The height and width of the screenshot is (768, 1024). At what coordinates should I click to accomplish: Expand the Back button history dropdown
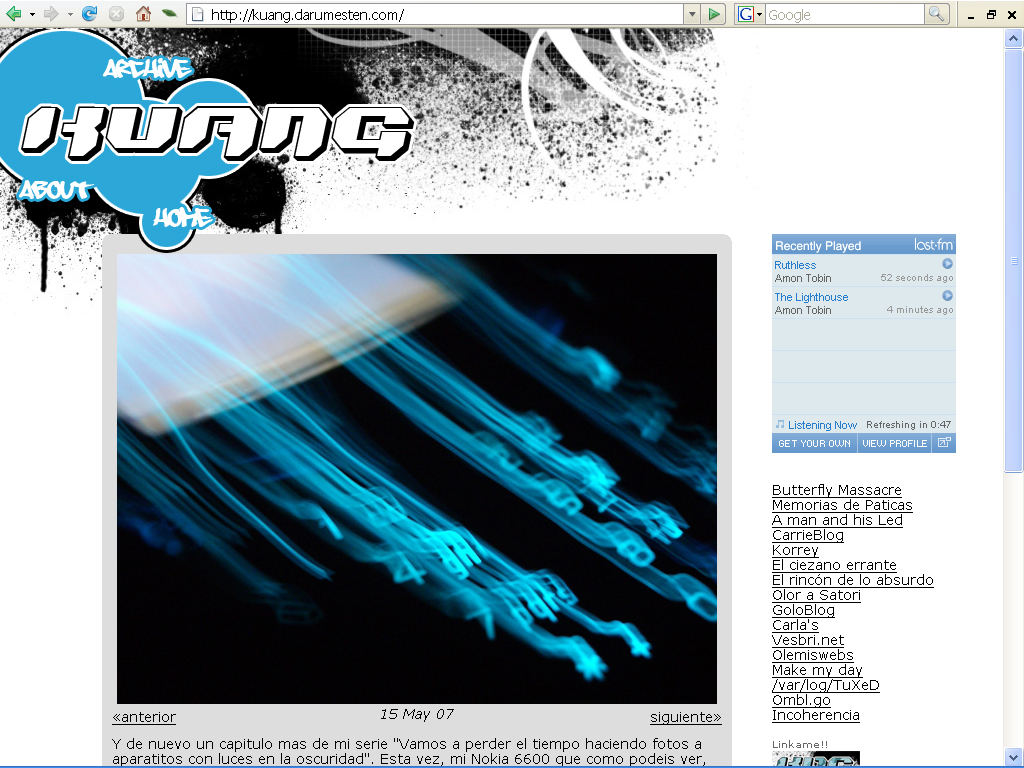click(x=32, y=14)
